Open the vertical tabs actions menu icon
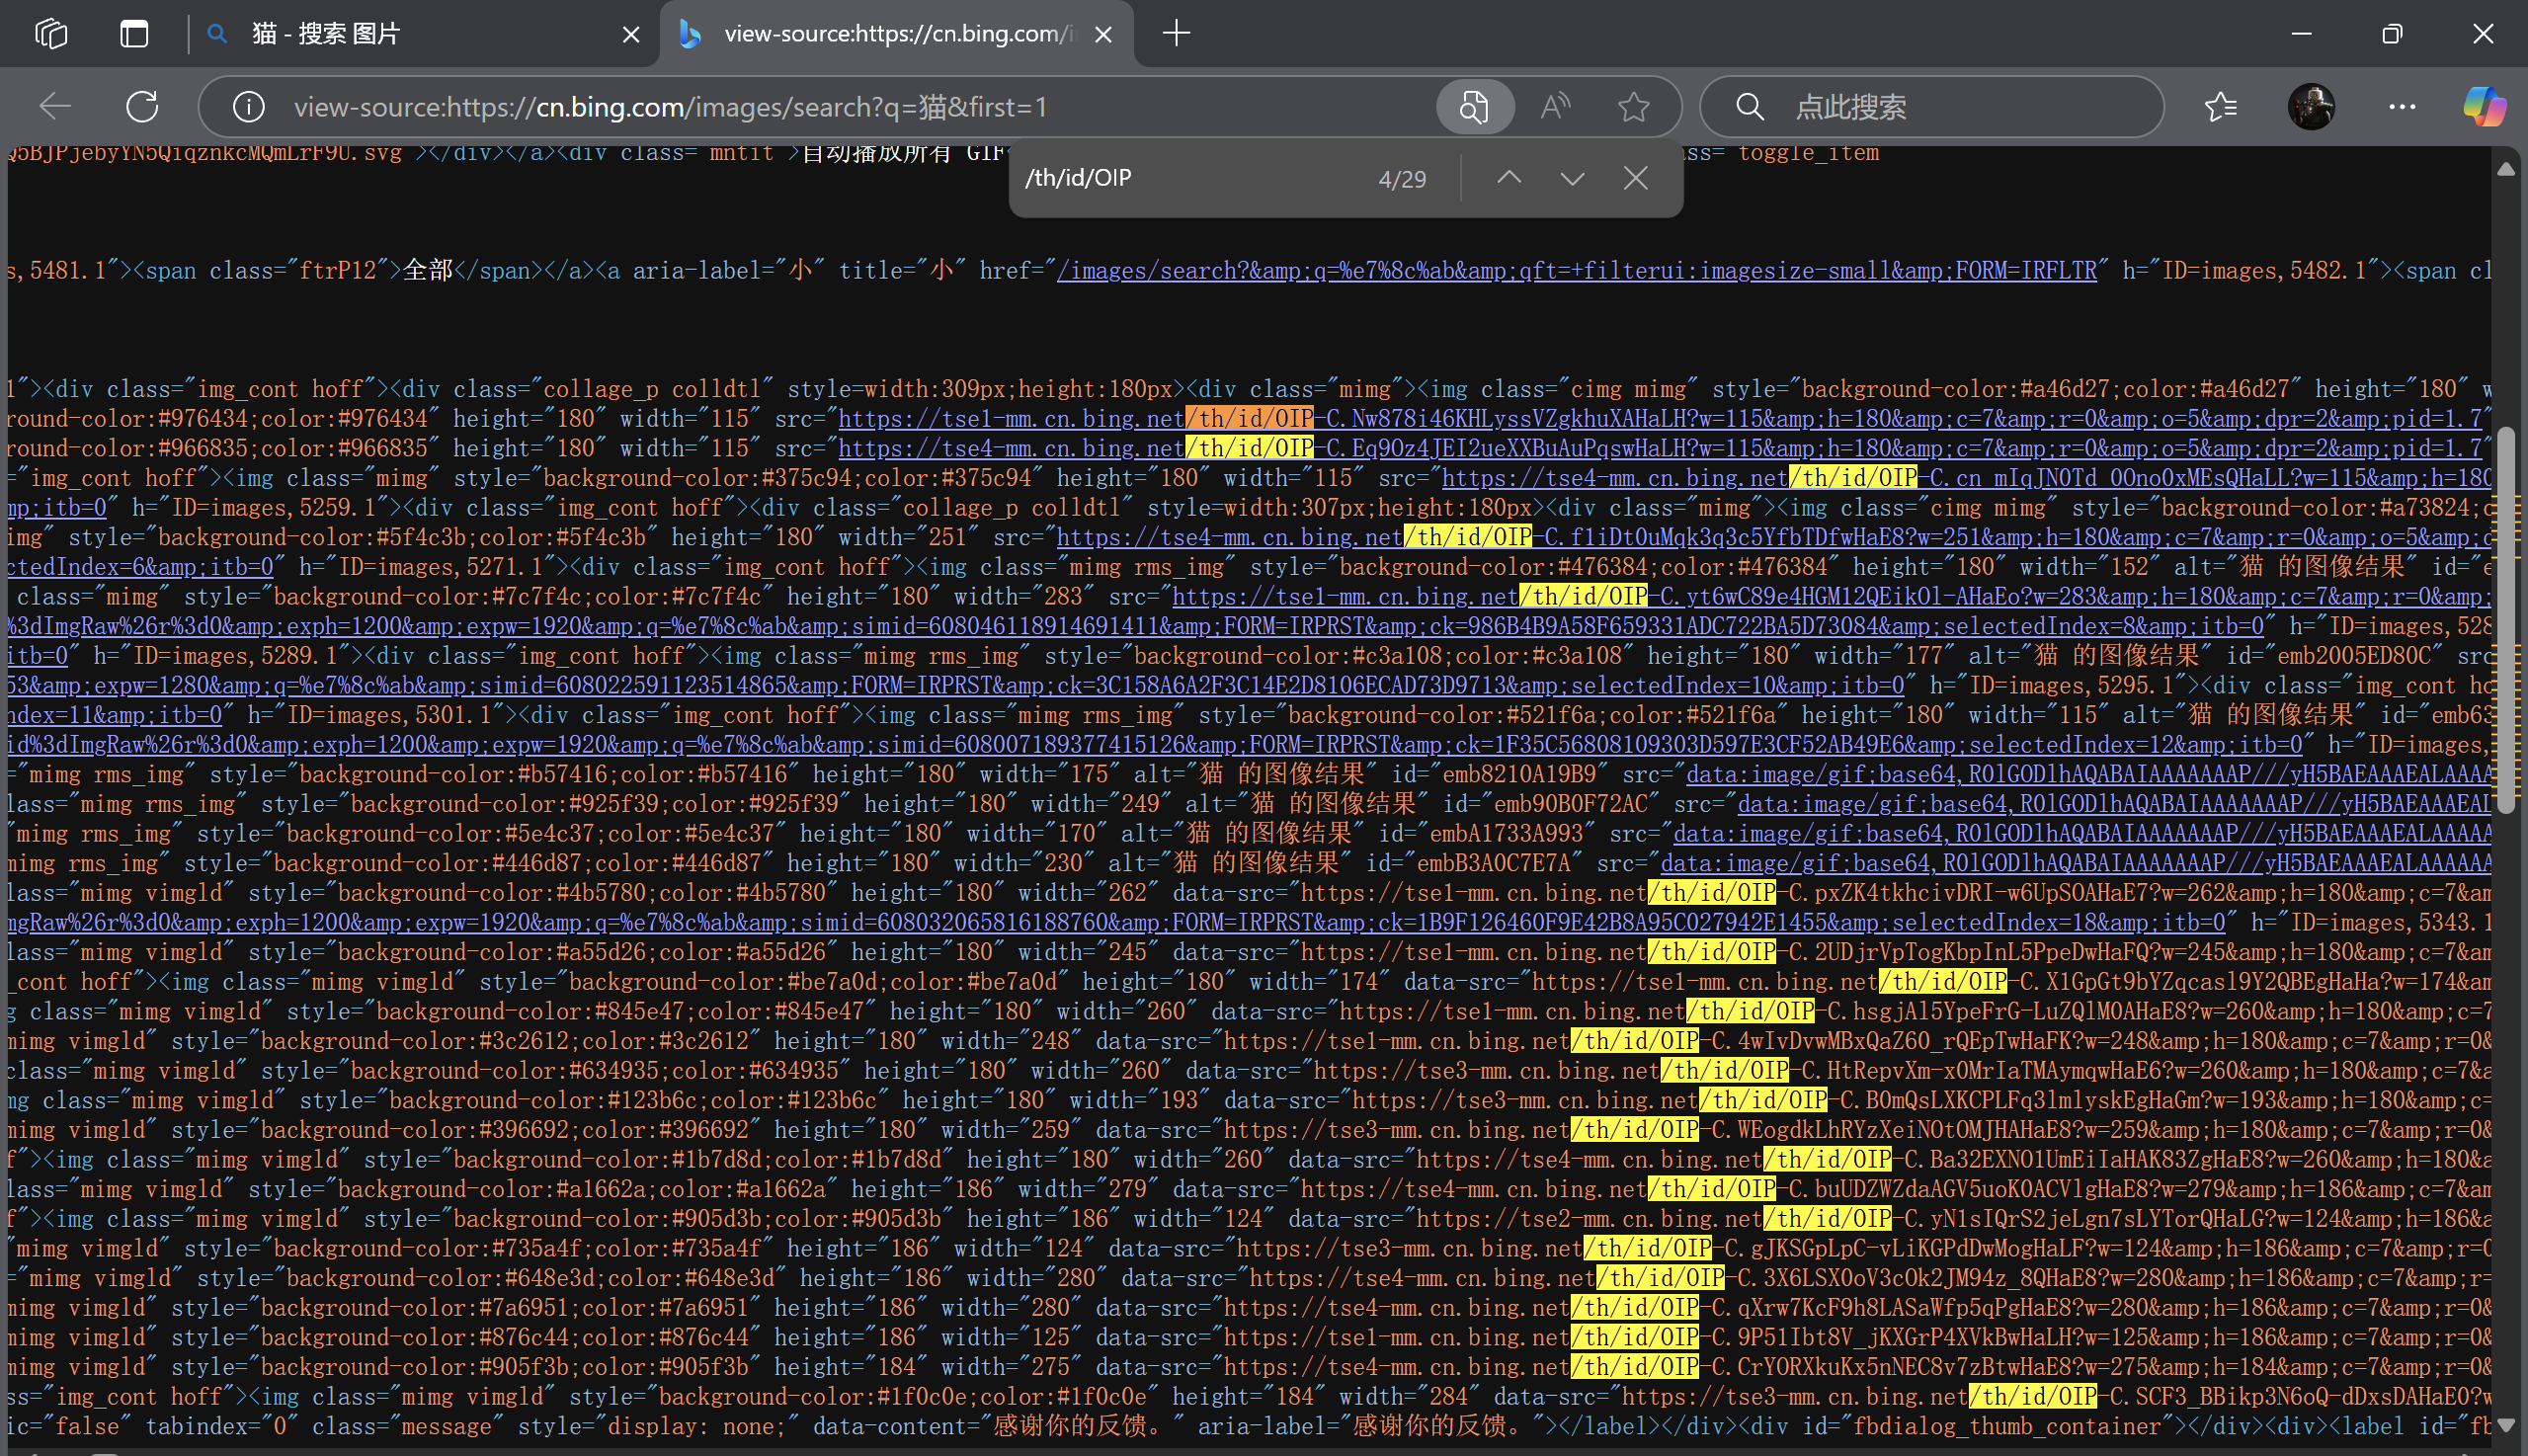 (x=134, y=34)
